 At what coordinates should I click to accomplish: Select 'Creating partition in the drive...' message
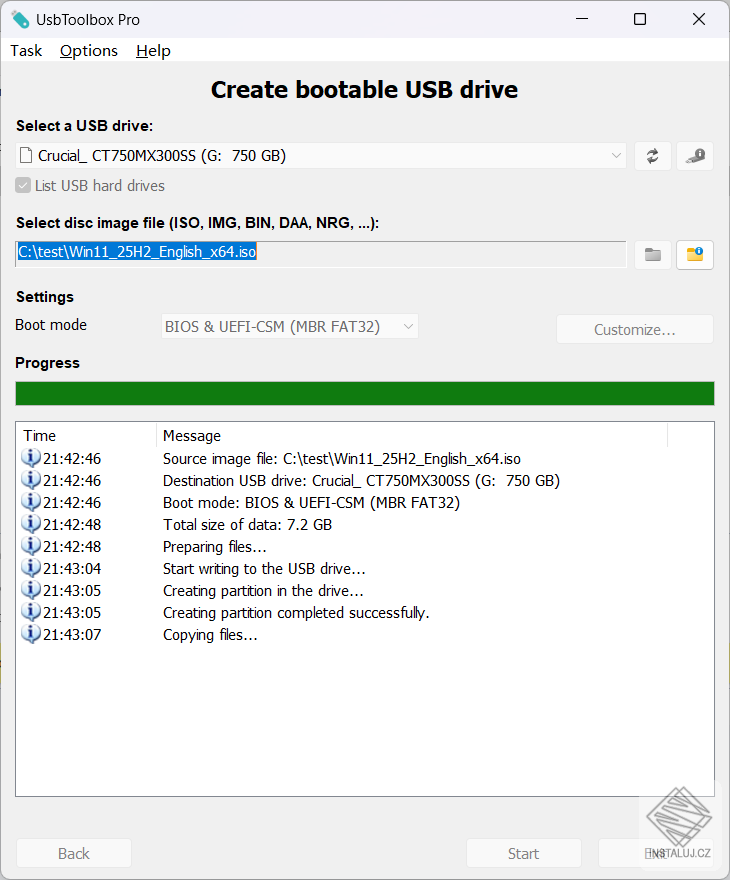263,590
